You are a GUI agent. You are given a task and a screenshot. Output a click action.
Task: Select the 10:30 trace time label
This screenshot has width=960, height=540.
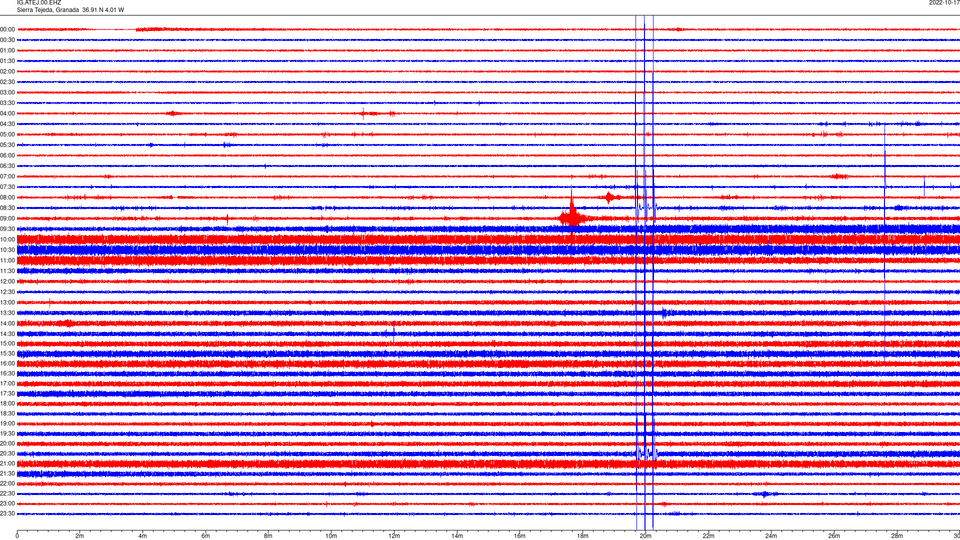click(7, 250)
